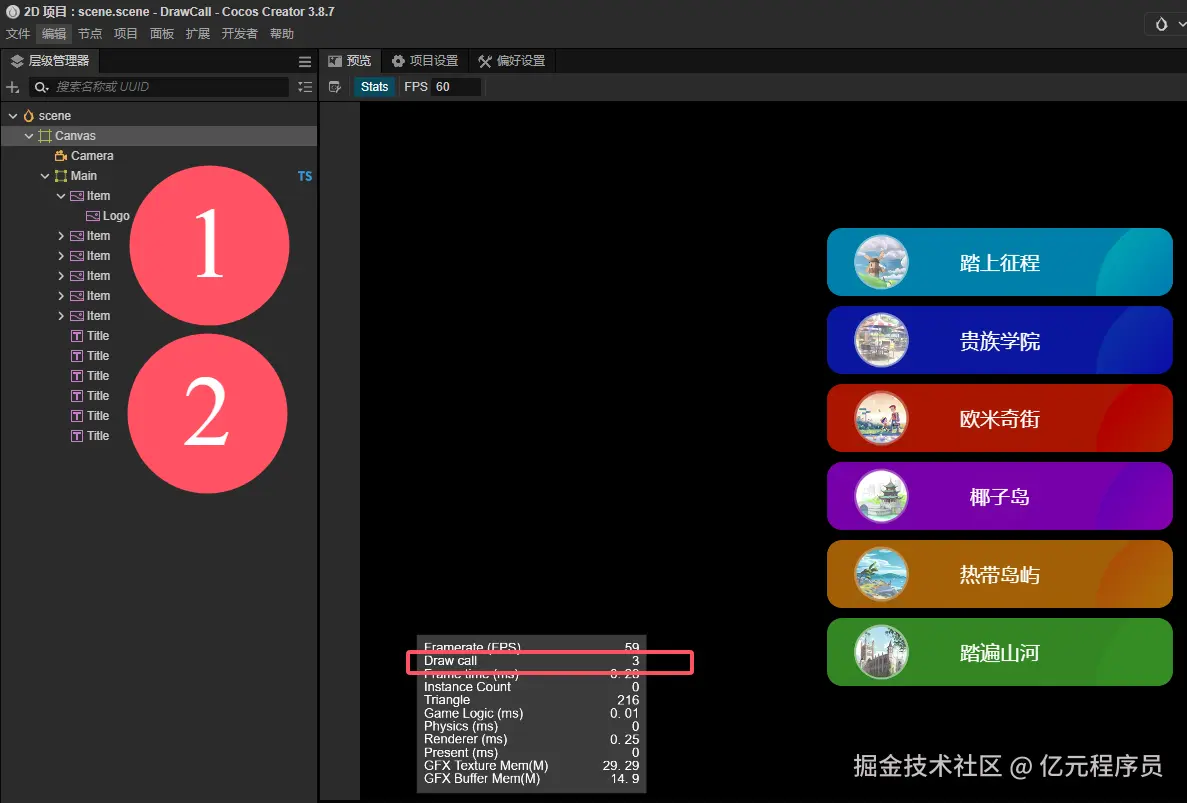Image resolution: width=1187 pixels, height=803 pixels.
Task: Click the Main node icon
Action: pyautogui.click(x=61, y=176)
